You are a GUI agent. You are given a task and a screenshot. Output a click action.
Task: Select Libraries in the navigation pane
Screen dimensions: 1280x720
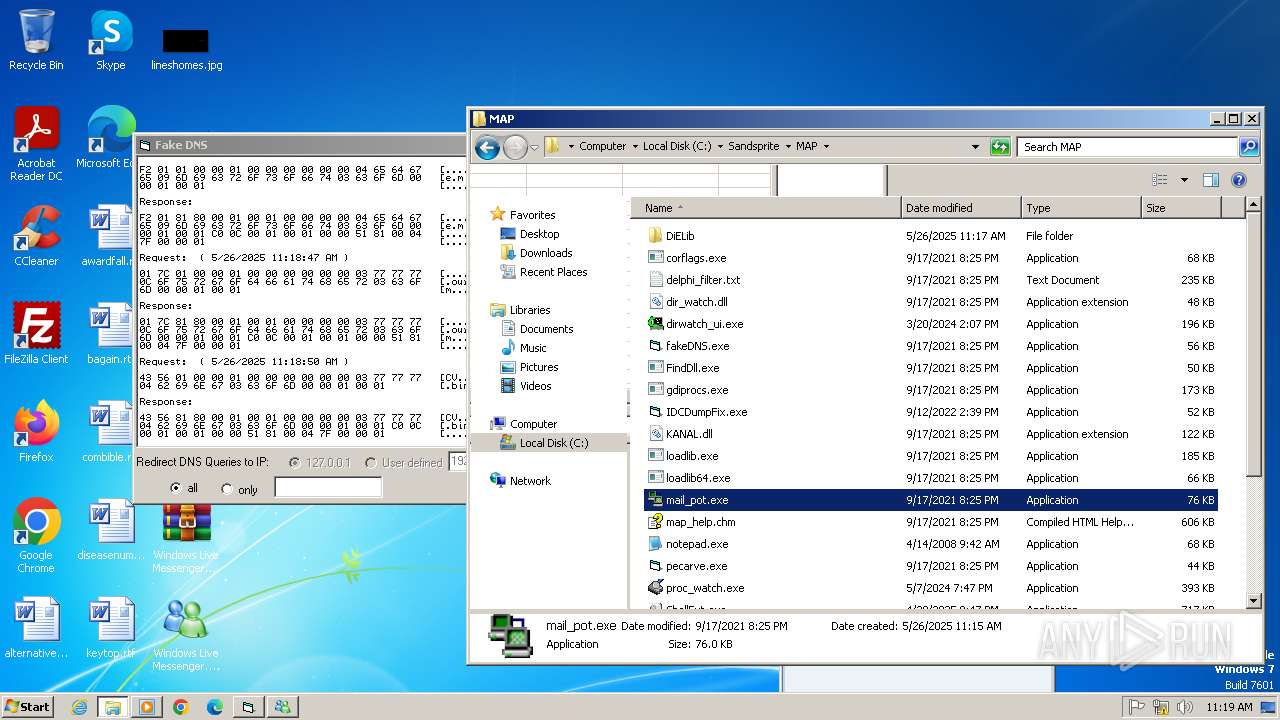530,310
